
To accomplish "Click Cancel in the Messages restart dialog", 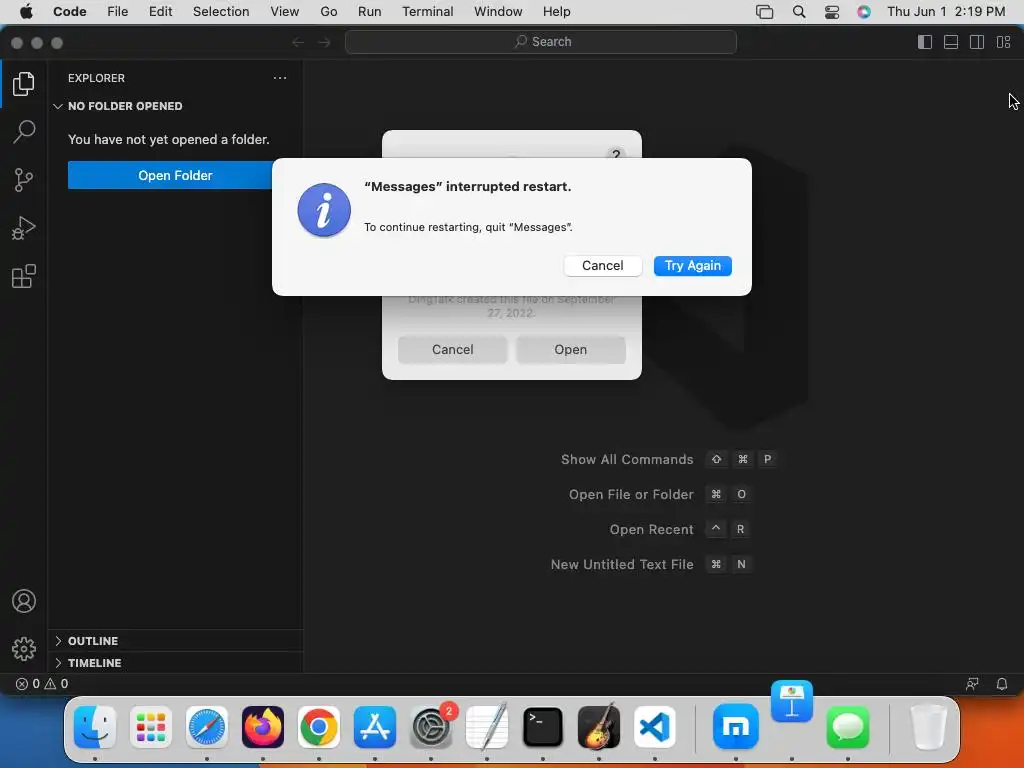I will [x=602, y=266].
